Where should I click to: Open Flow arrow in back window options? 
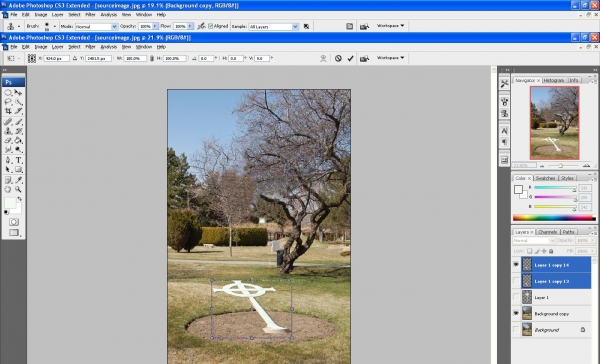point(190,26)
